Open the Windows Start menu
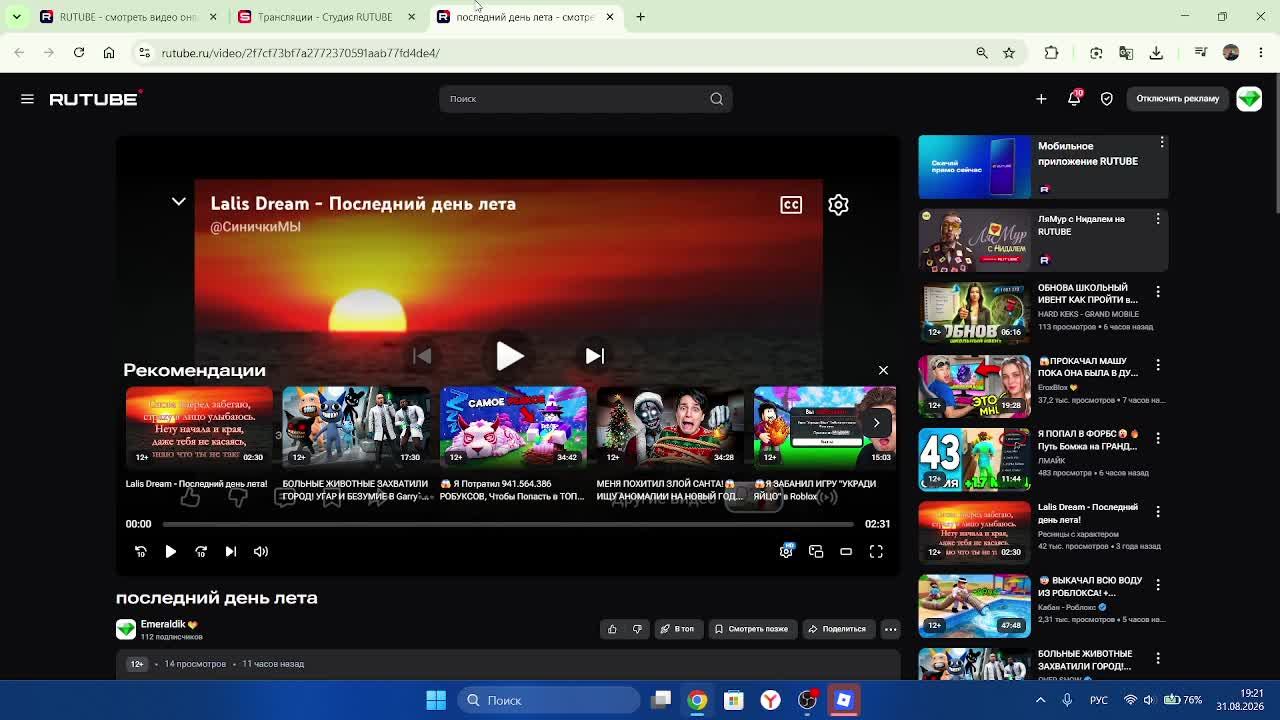The height and width of the screenshot is (720, 1280). pyautogui.click(x=436, y=700)
